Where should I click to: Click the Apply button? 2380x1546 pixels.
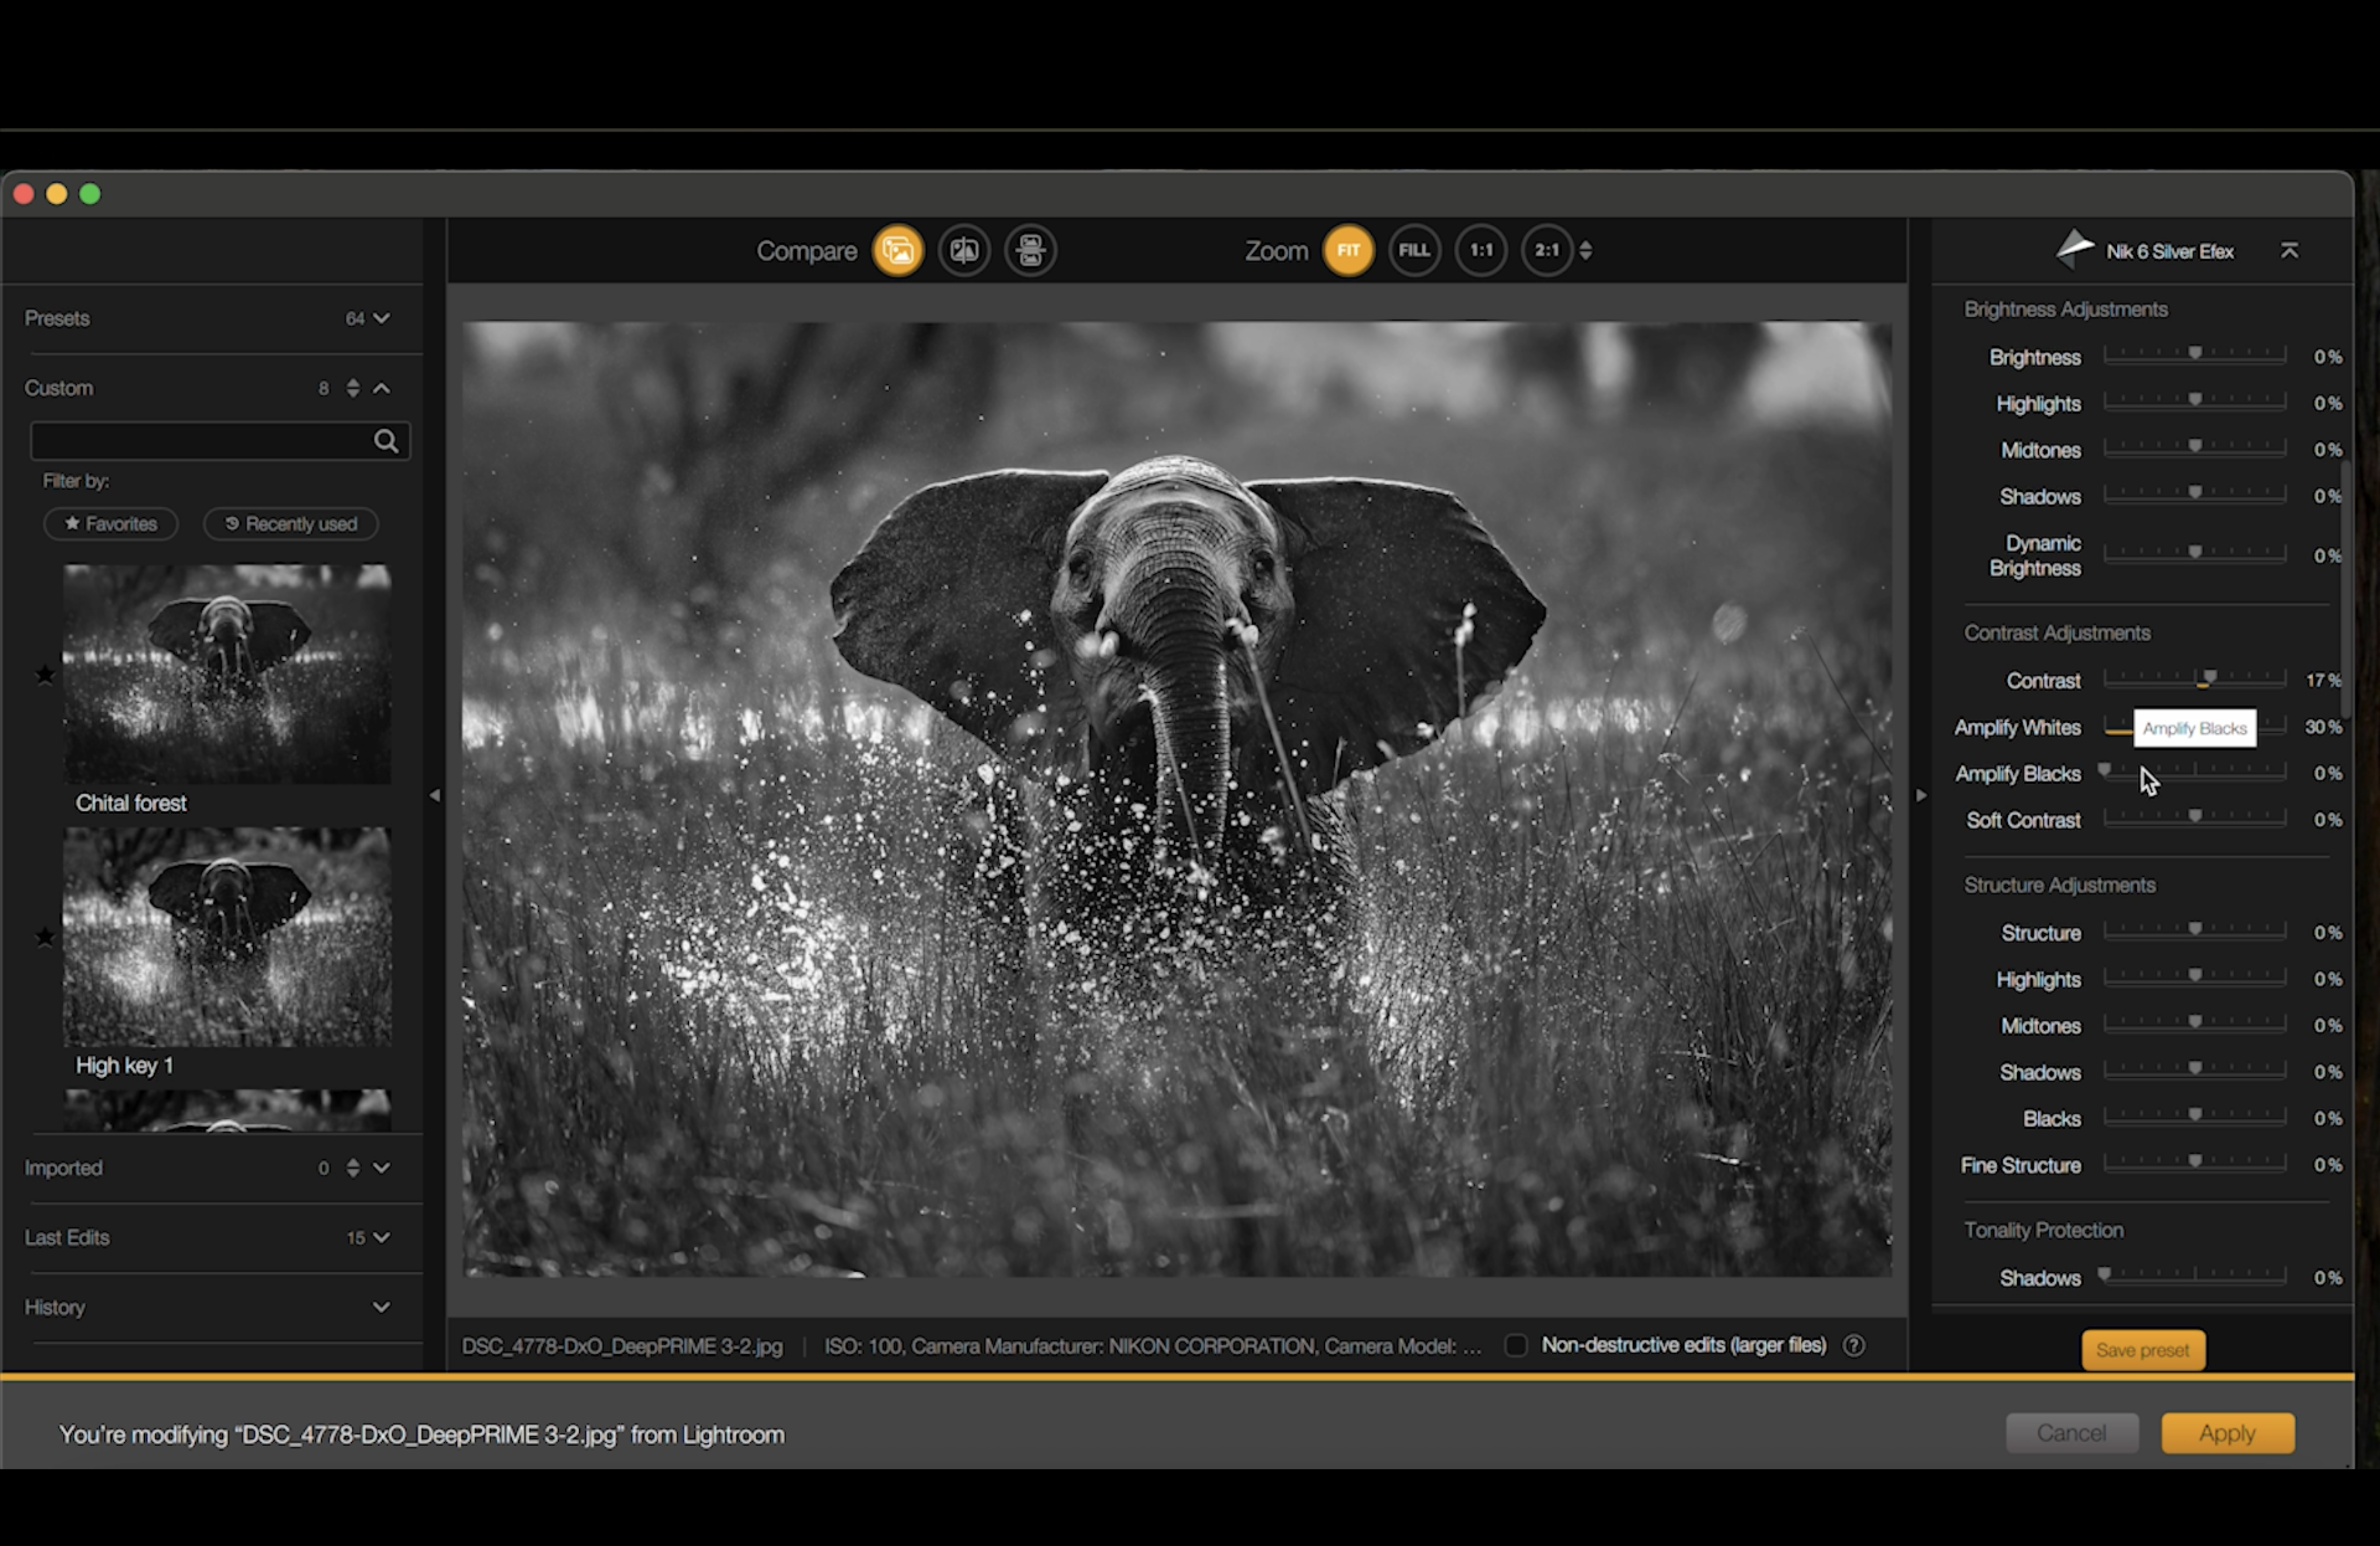click(2227, 1433)
